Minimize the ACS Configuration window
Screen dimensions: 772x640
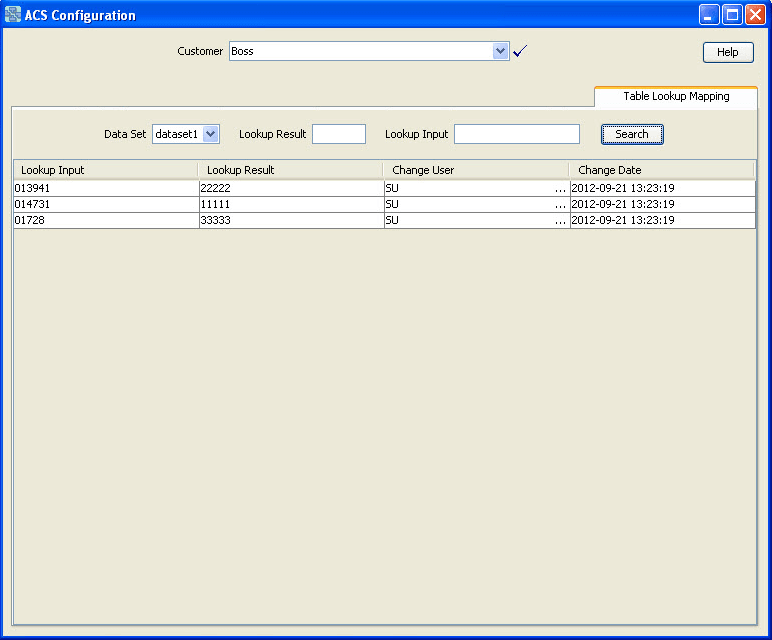click(709, 14)
